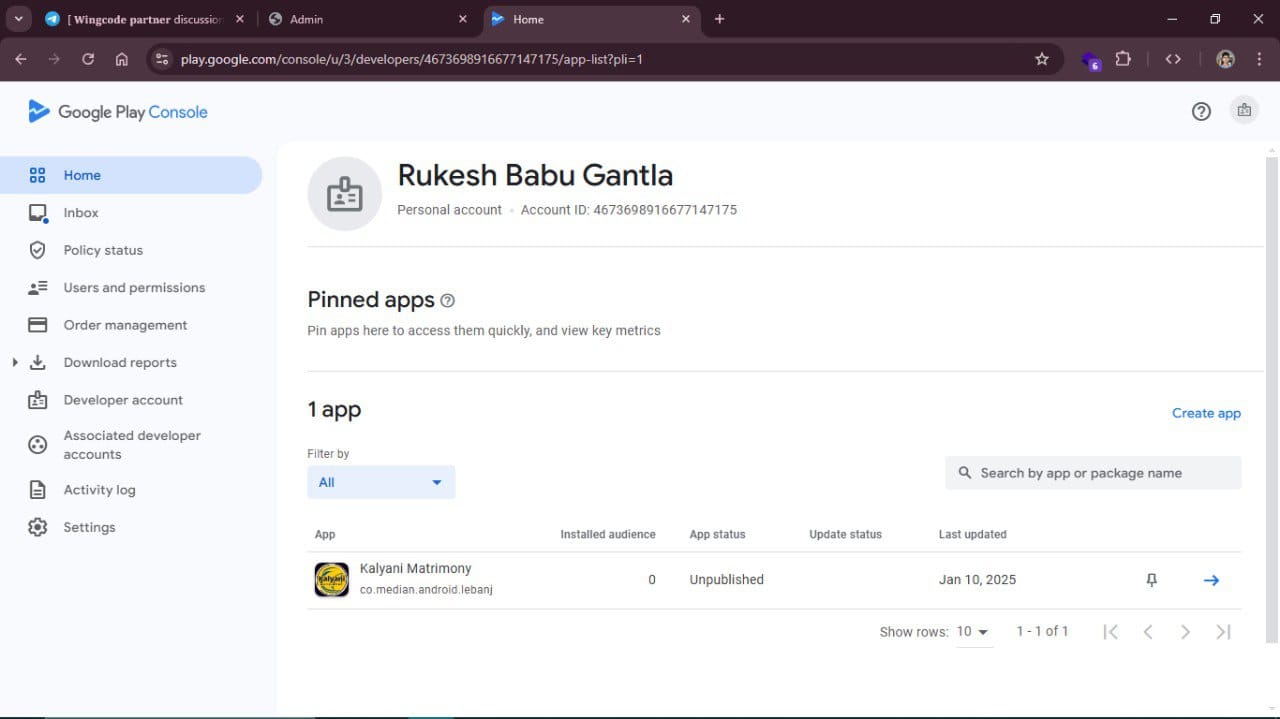
Task: Click the Installed audience column header
Action: (x=608, y=534)
